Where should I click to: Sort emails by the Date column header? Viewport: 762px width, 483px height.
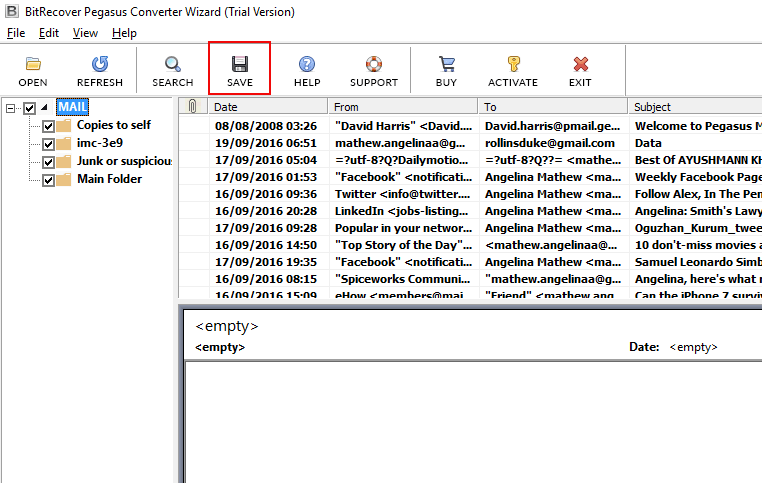tap(268, 106)
